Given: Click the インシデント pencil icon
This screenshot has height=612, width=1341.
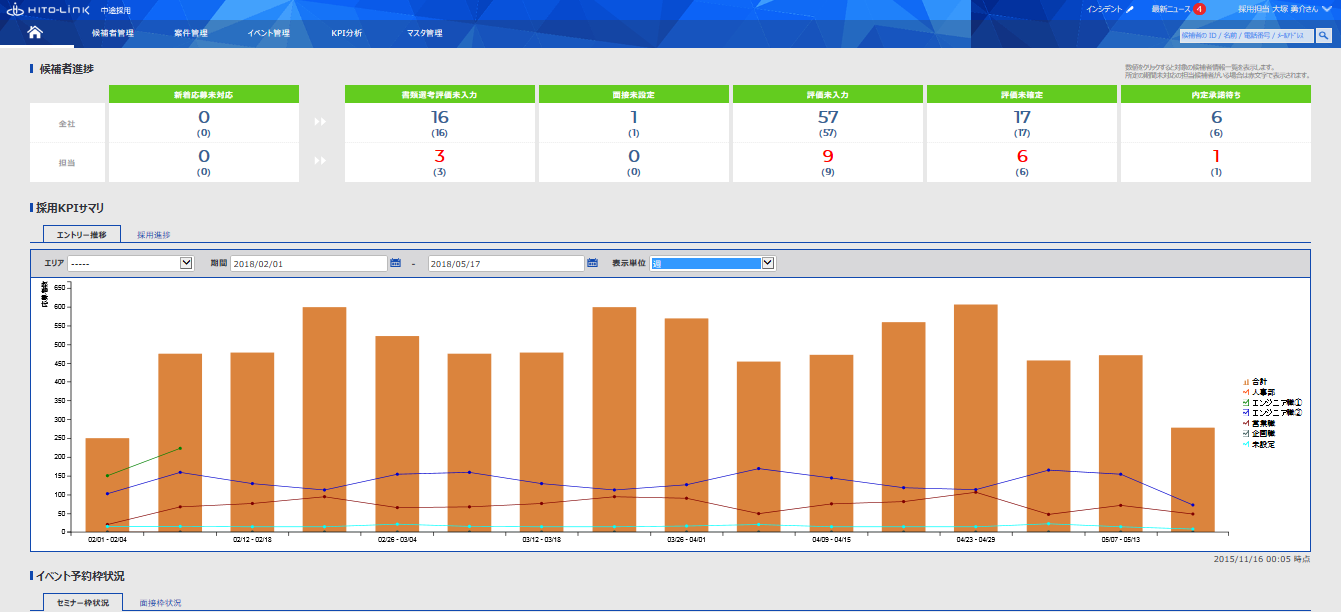Looking at the screenshot, I should coord(1130,9).
